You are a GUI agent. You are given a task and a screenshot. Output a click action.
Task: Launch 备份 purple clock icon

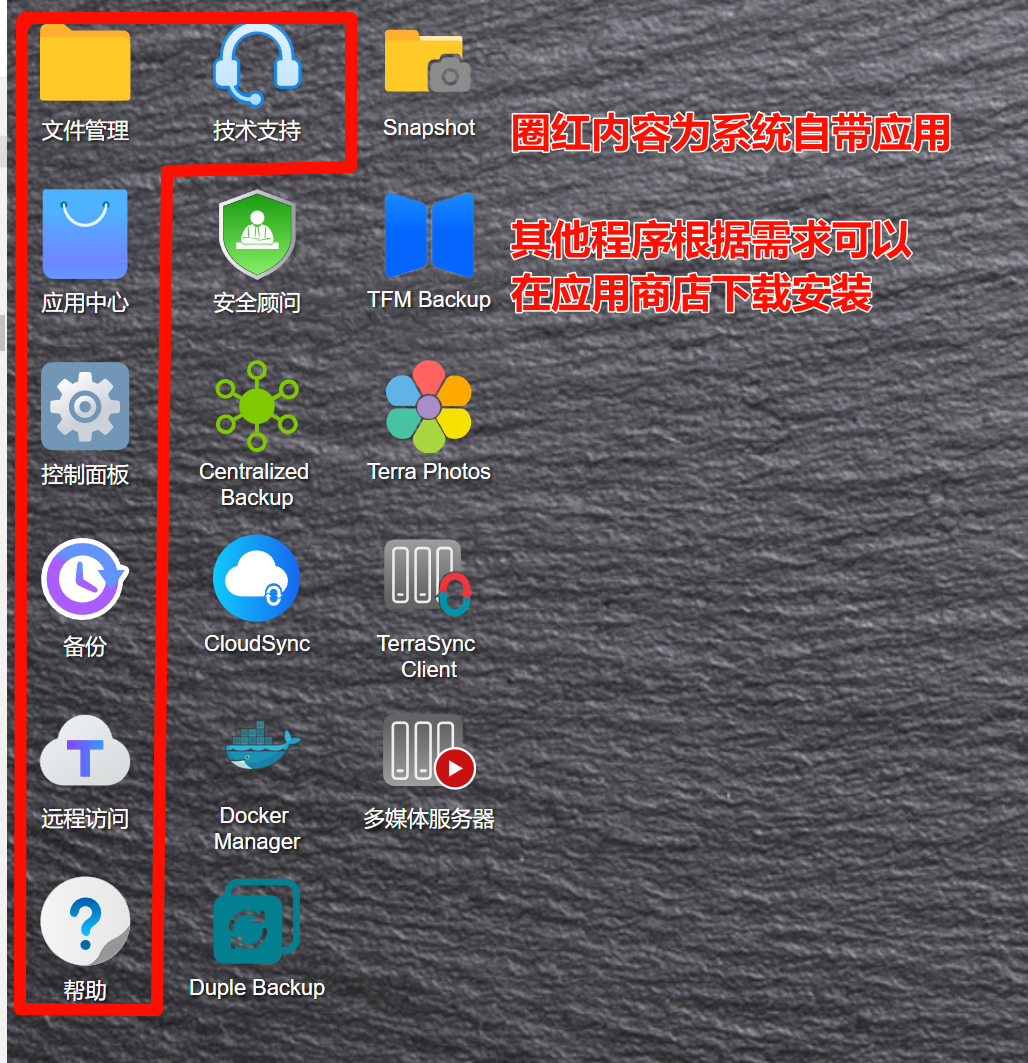[x=85, y=579]
